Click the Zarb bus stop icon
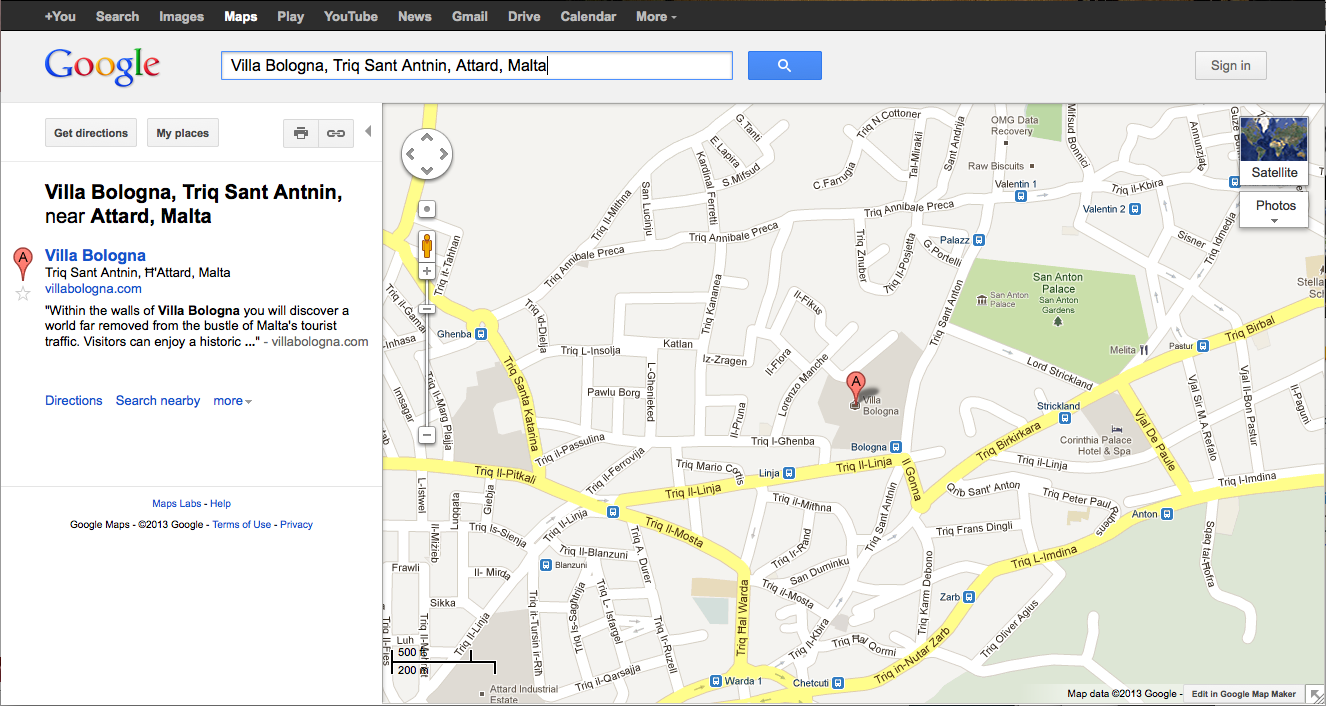This screenshot has width=1326, height=706. 970,598
